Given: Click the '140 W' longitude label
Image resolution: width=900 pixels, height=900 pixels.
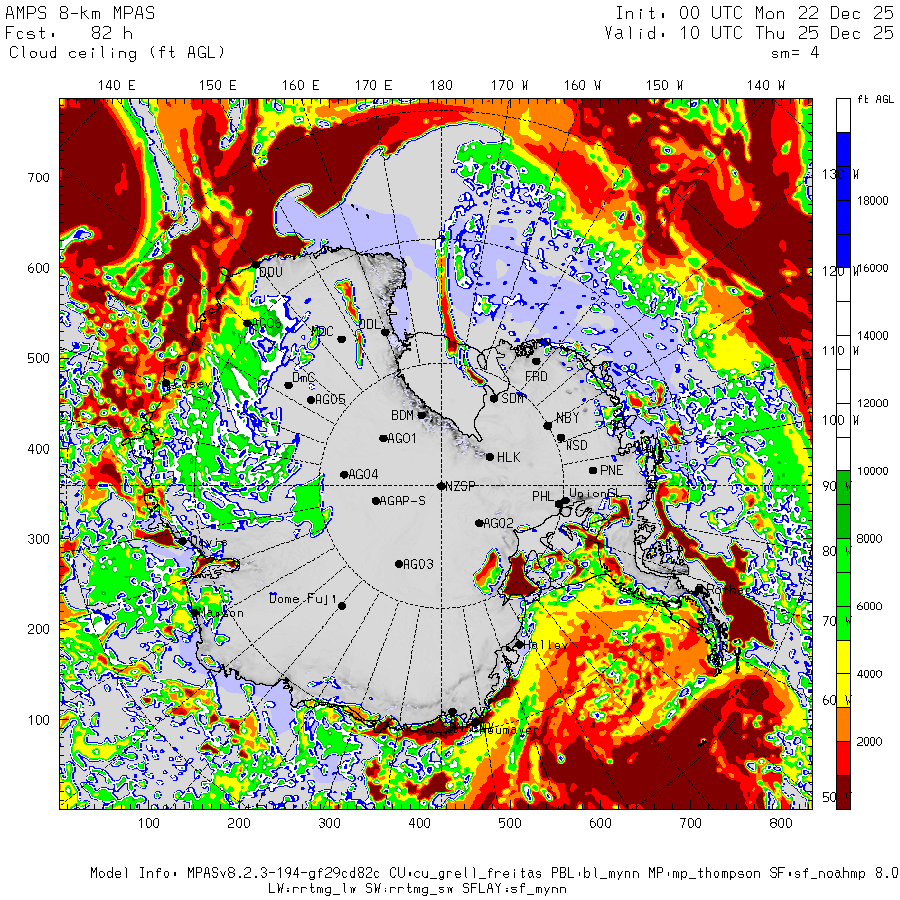Looking at the screenshot, I should coord(766,86).
